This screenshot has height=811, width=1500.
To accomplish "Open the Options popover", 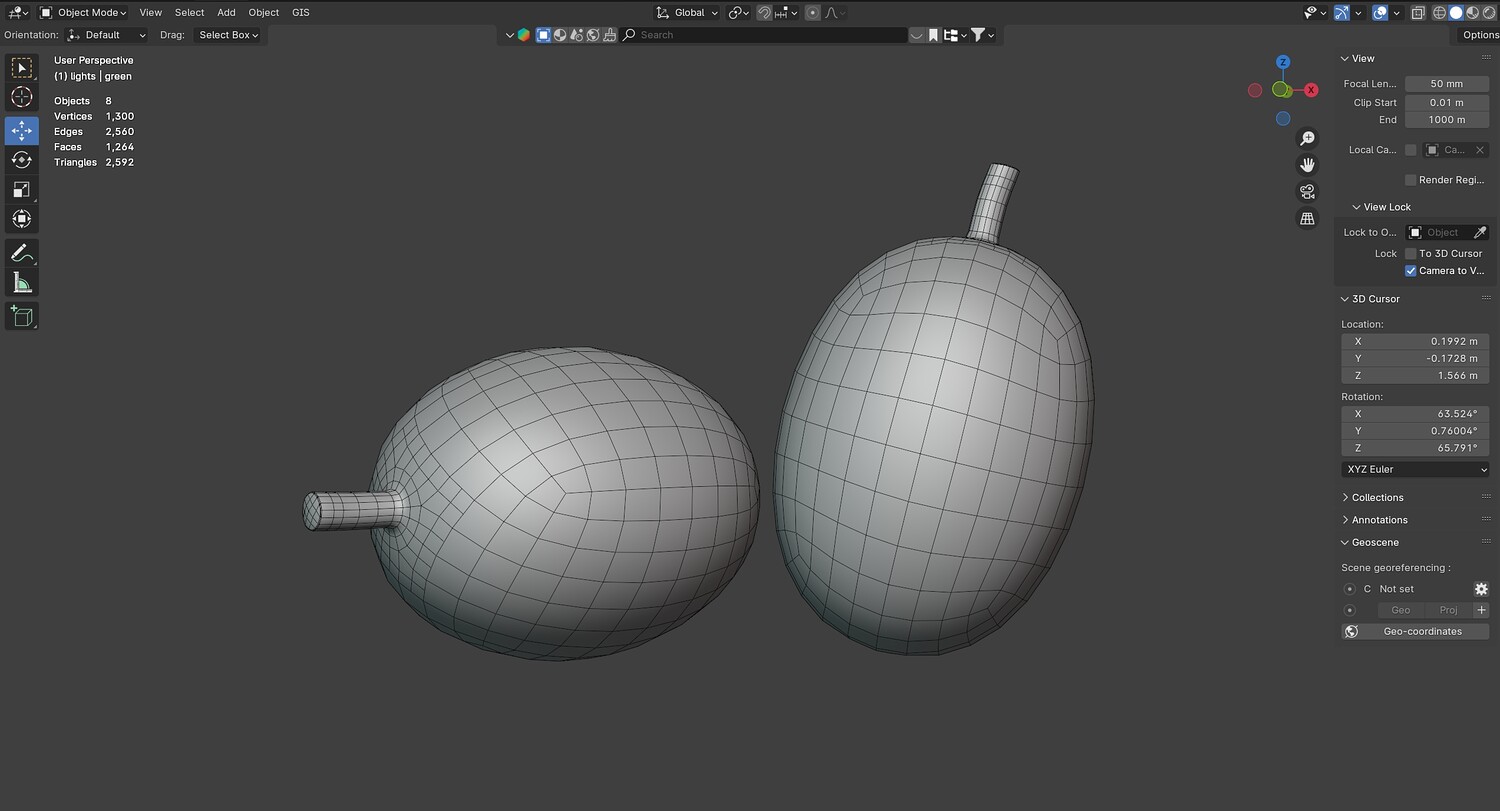I will click(1480, 35).
